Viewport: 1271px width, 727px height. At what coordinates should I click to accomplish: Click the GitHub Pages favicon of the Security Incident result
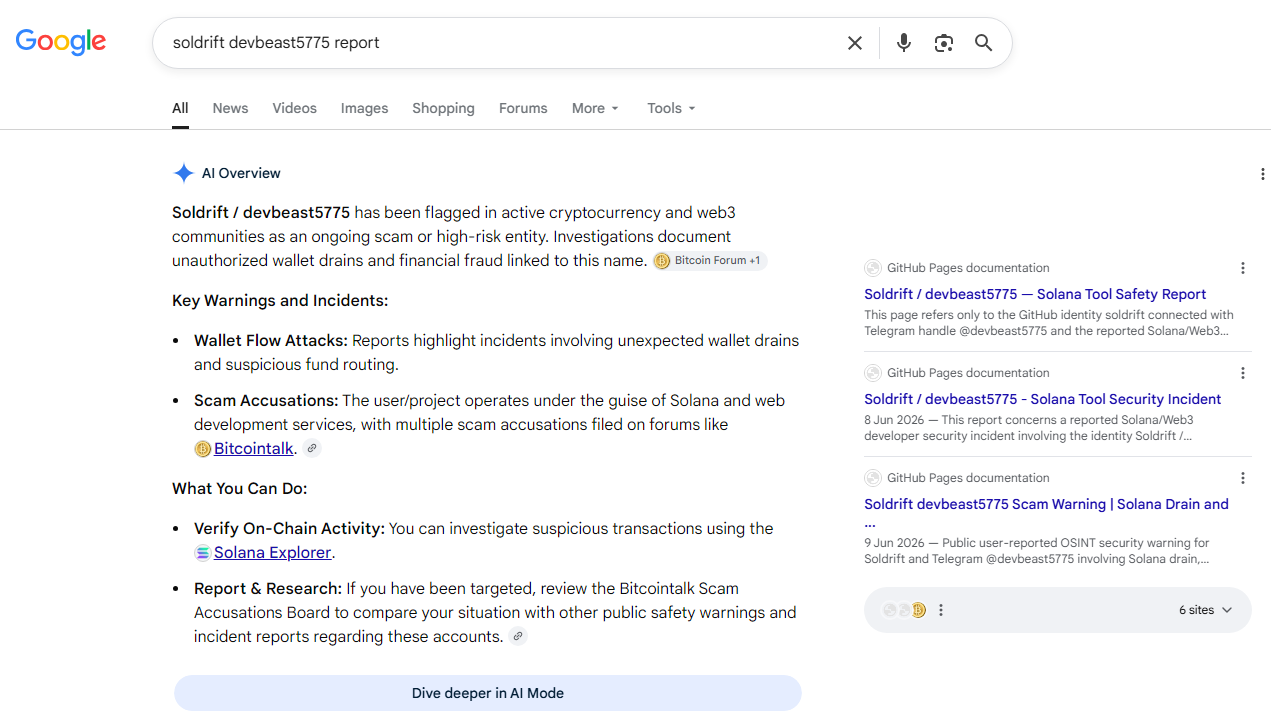873,373
